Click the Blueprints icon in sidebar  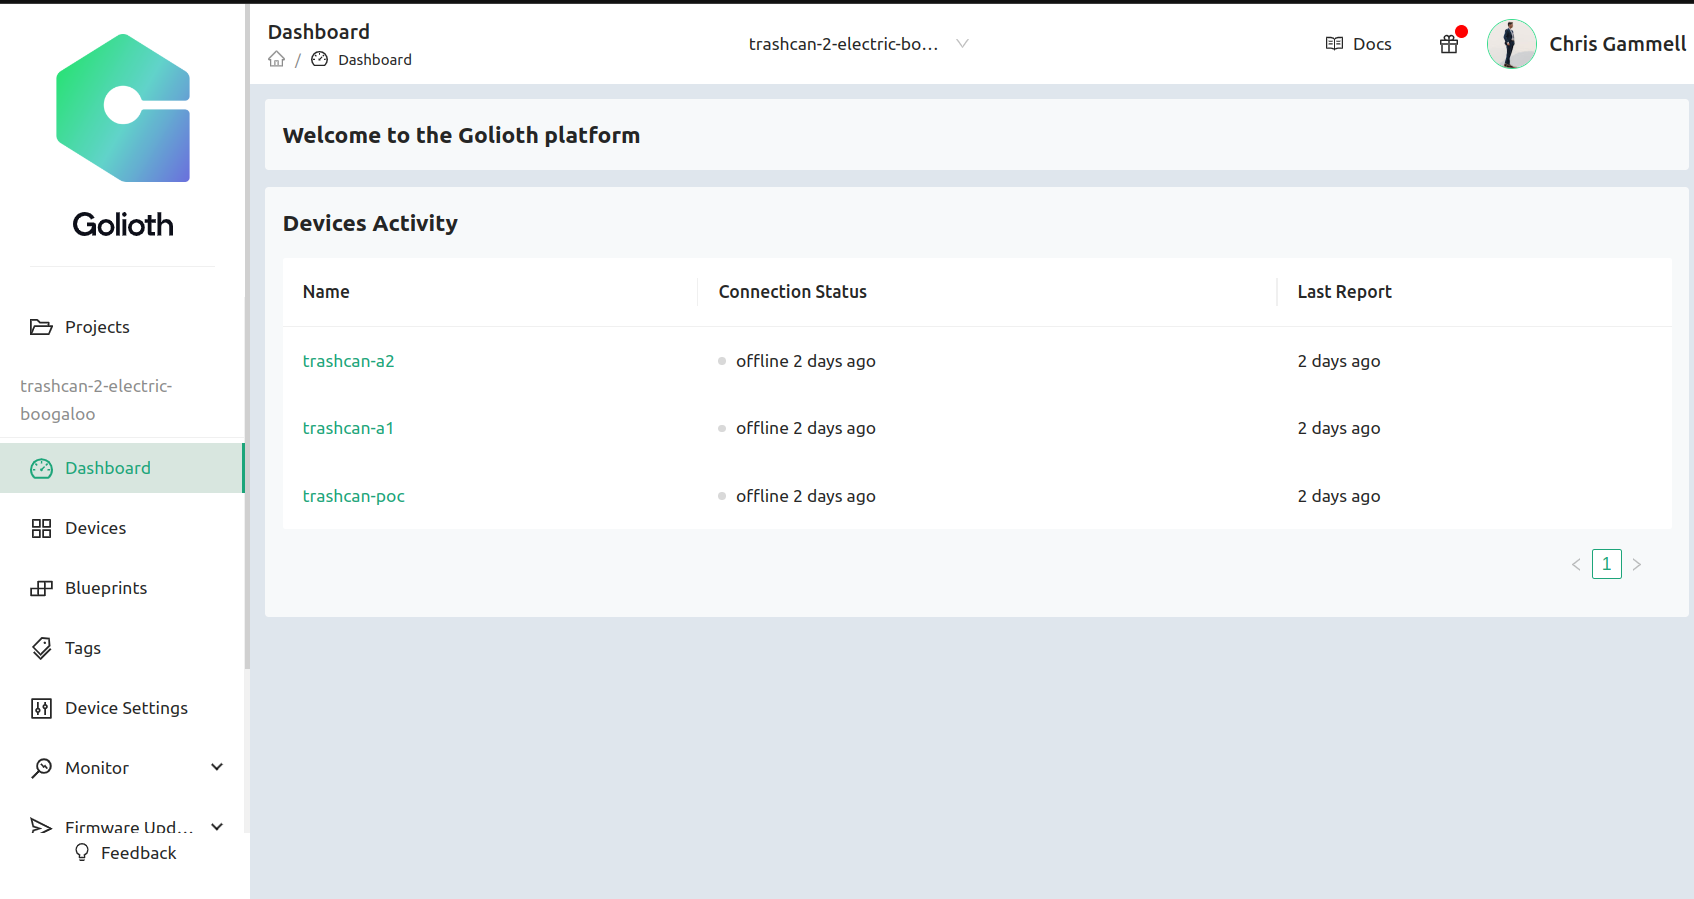41,588
